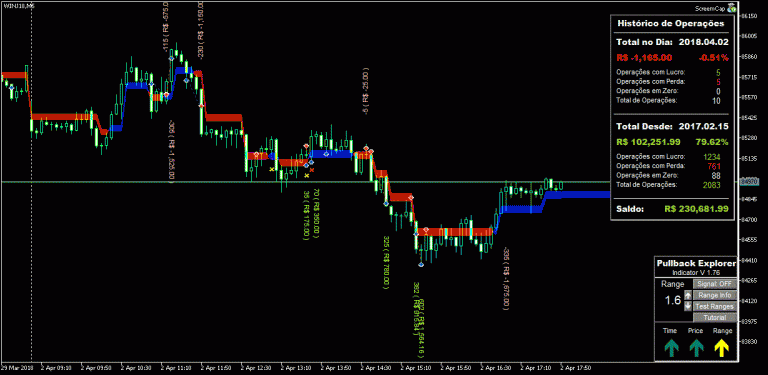Select the -335 (R$ -1,675.00) trade label

[x=505, y=278]
